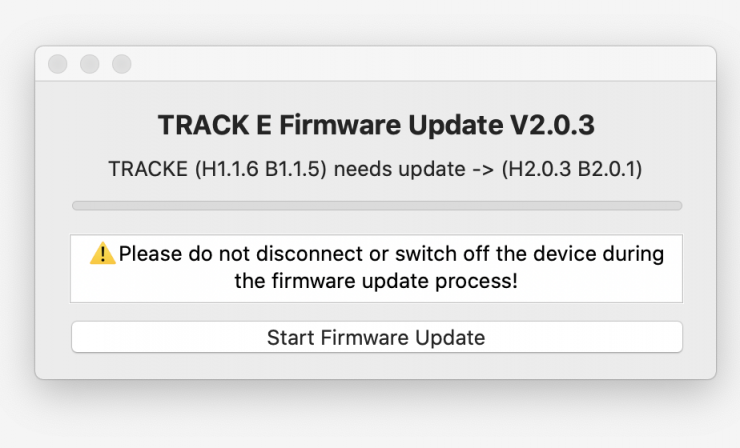The image size is (740, 448).
Task: Click the empty window title bar
Action: pos(400,64)
